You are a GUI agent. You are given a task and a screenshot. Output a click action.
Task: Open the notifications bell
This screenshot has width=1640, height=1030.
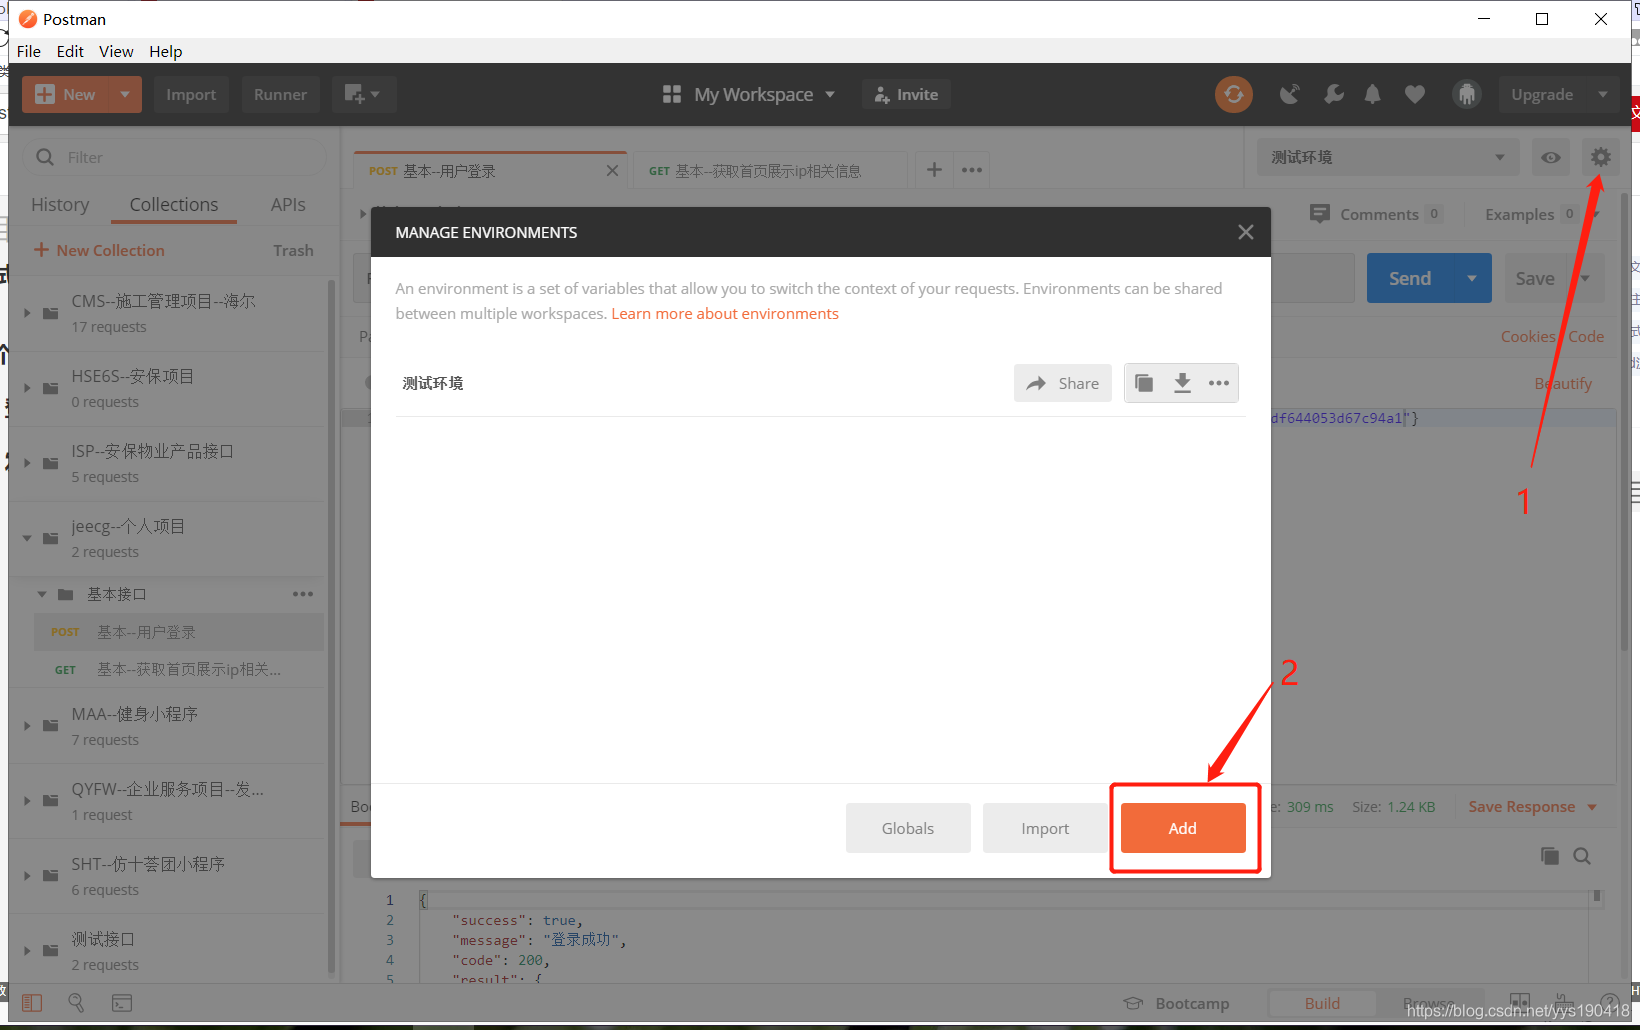tap(1373, 94)
